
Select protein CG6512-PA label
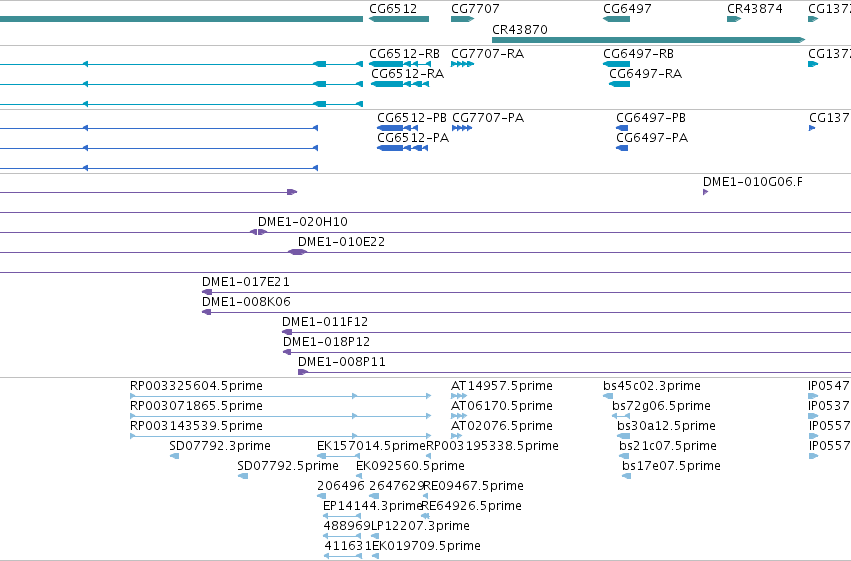point(413,138)
